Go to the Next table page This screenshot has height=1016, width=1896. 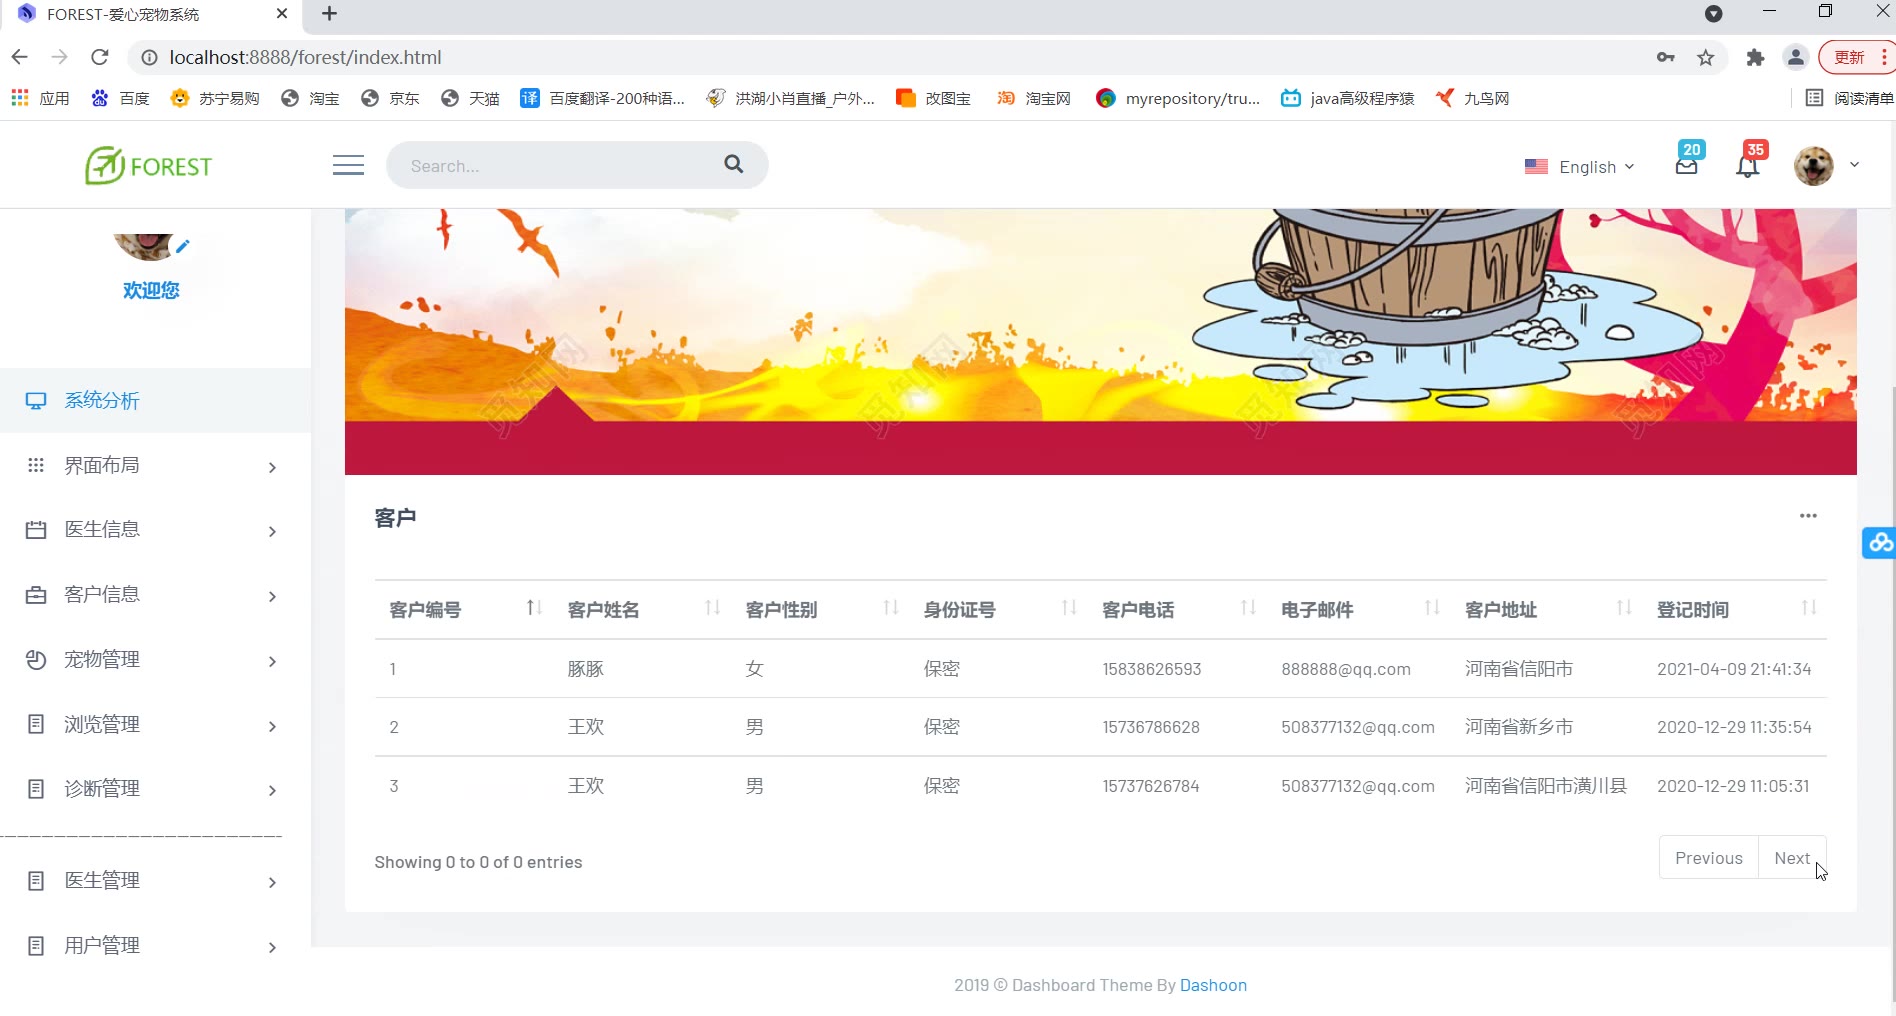point(1792,858)
